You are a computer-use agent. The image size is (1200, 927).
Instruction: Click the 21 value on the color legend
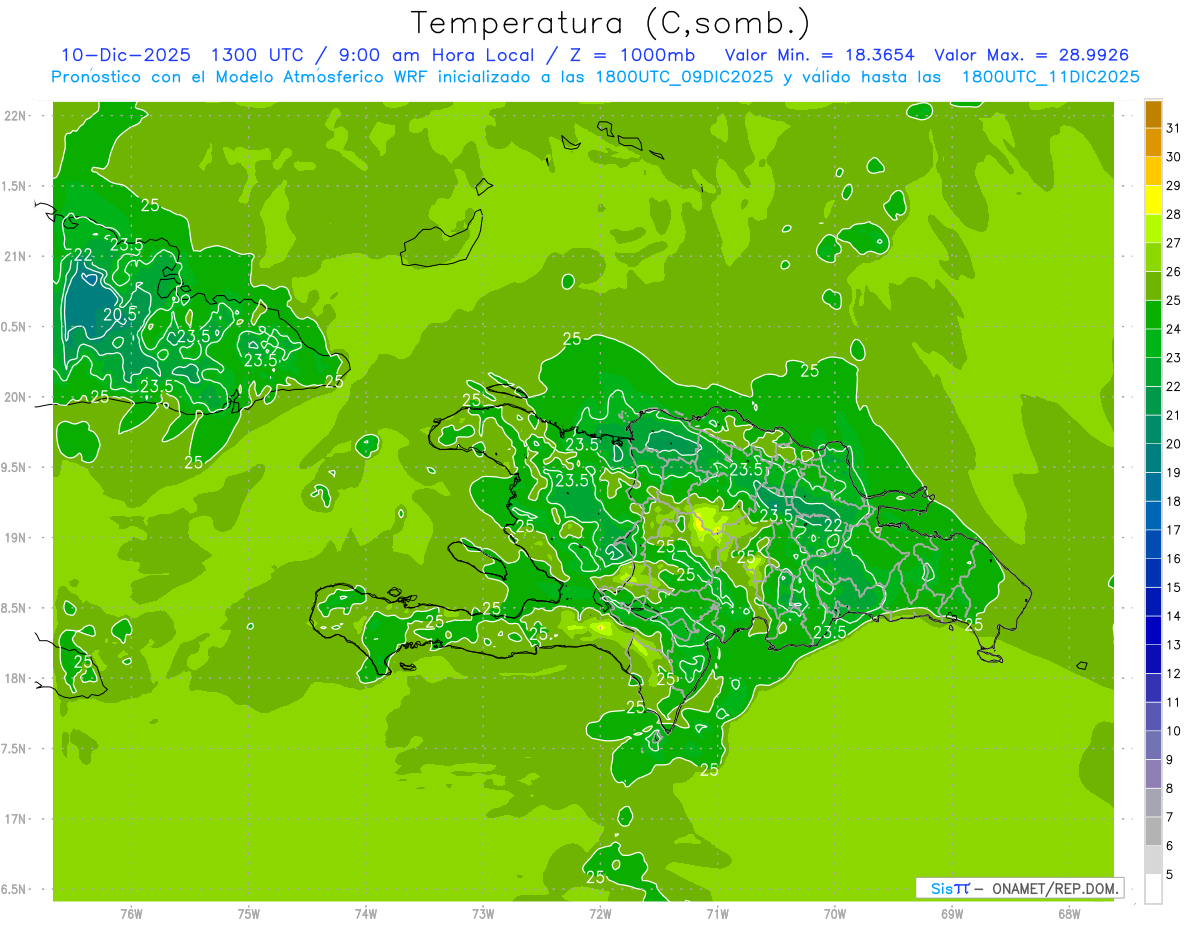[x=1174, y=415]
